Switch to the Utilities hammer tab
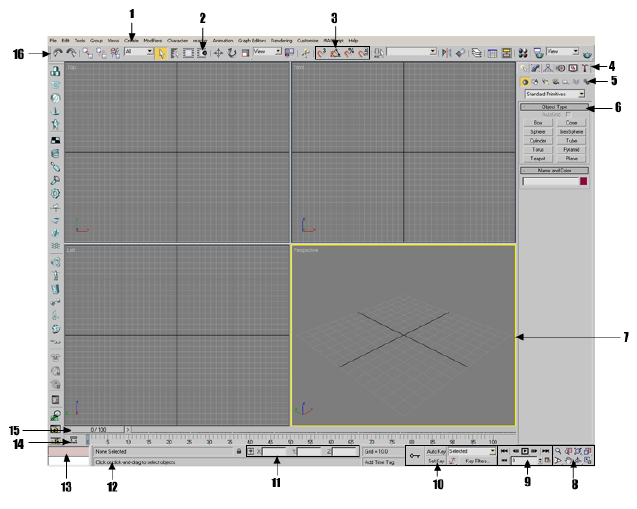 (x=584, y=68)
